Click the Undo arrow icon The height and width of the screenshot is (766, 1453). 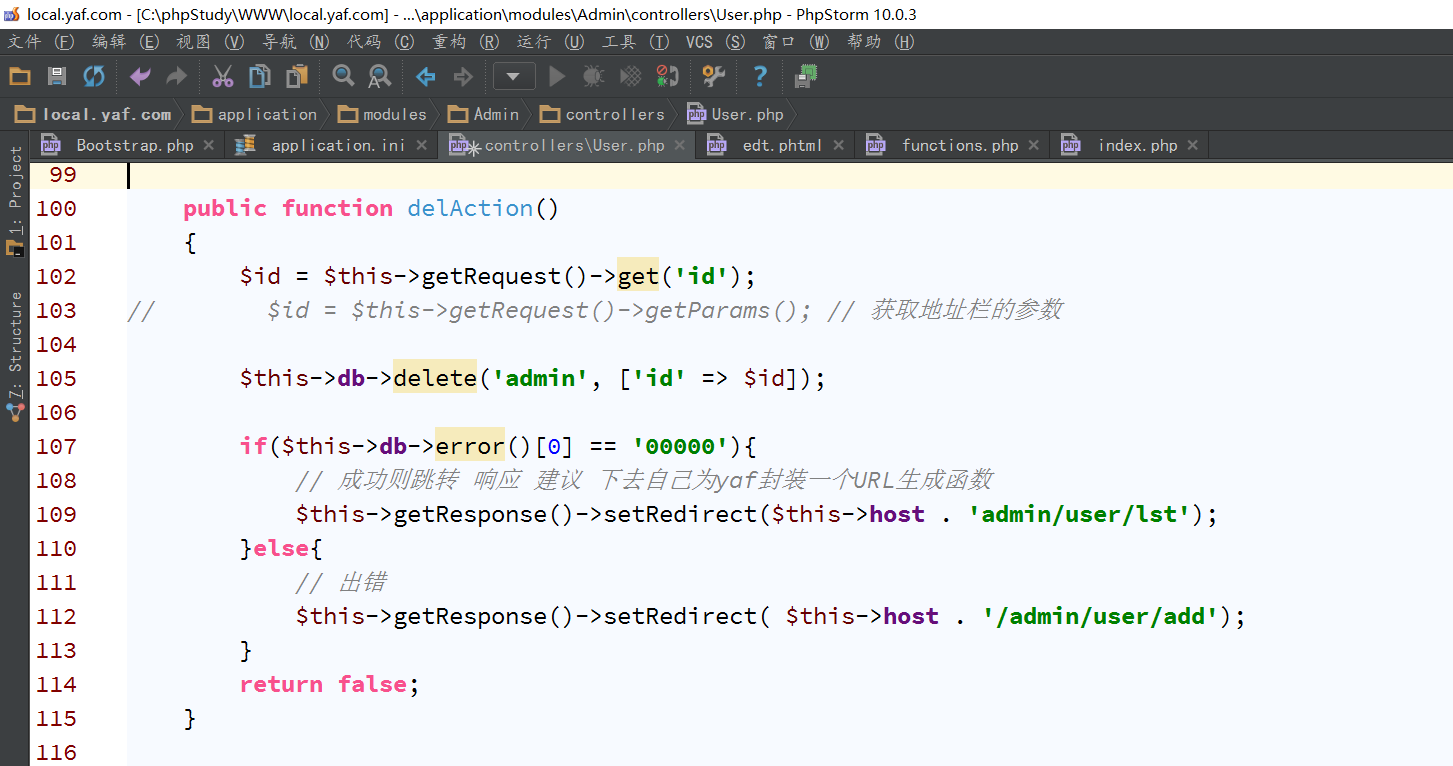point(141,76)
